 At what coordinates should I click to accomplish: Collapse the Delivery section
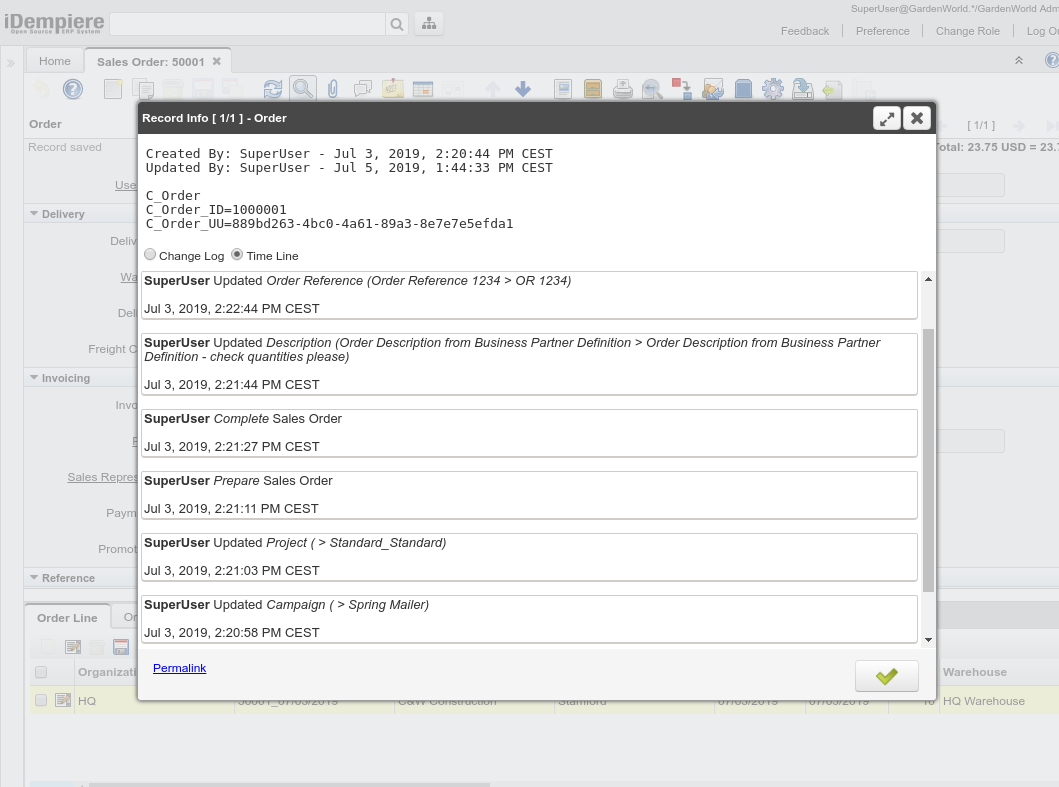click(x=33, y=213)
